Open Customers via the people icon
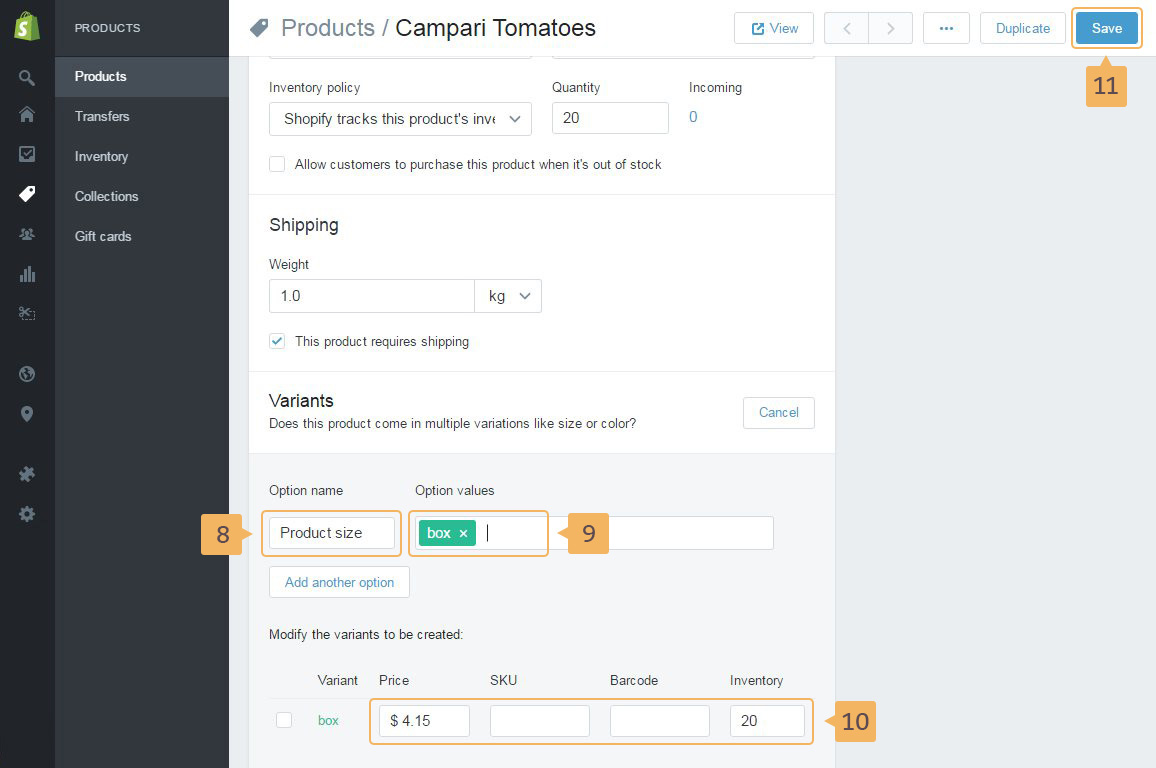 (x=27, y=234)
